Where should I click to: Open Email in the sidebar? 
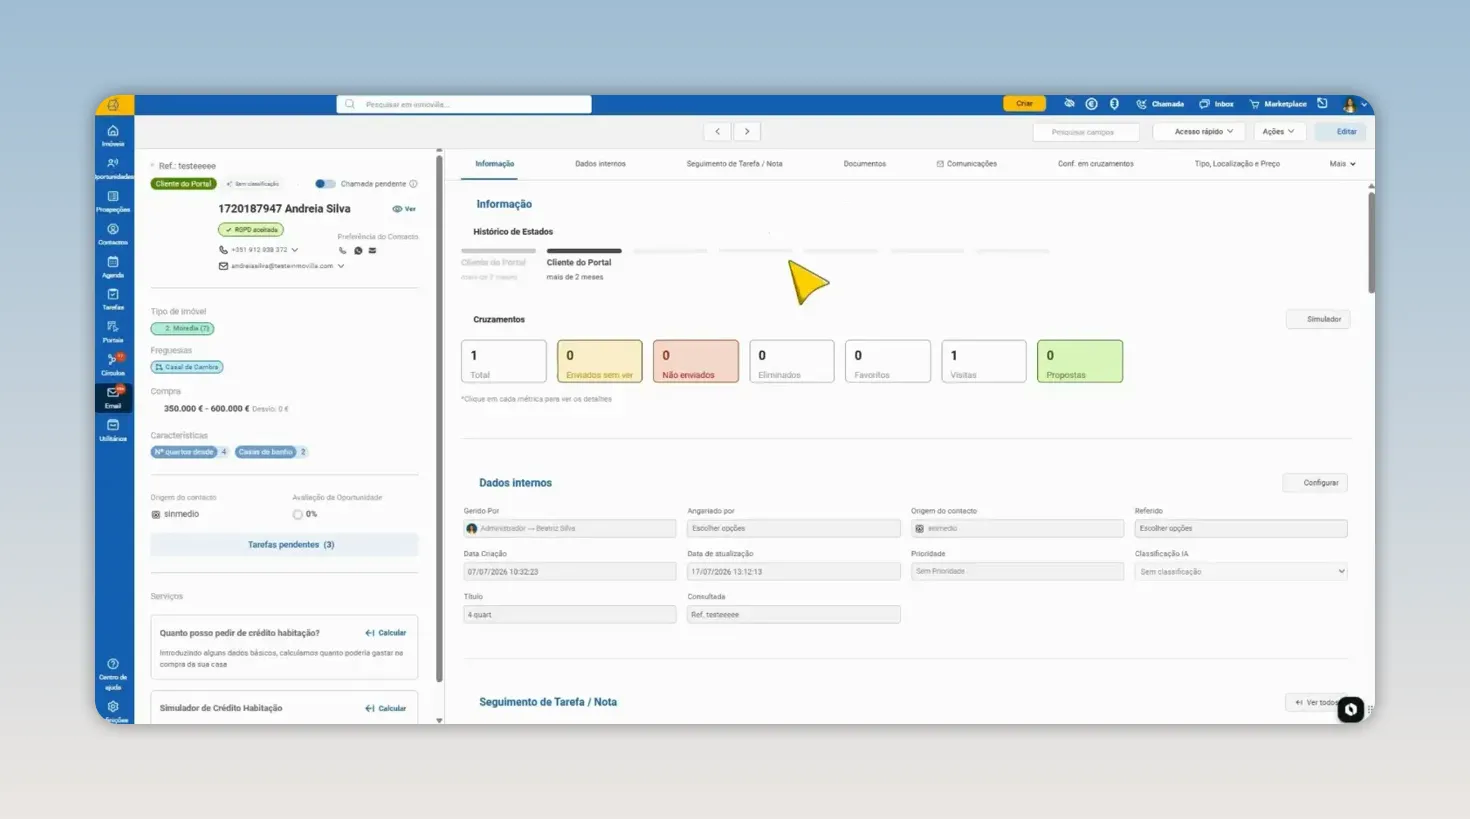coord(113,397)
